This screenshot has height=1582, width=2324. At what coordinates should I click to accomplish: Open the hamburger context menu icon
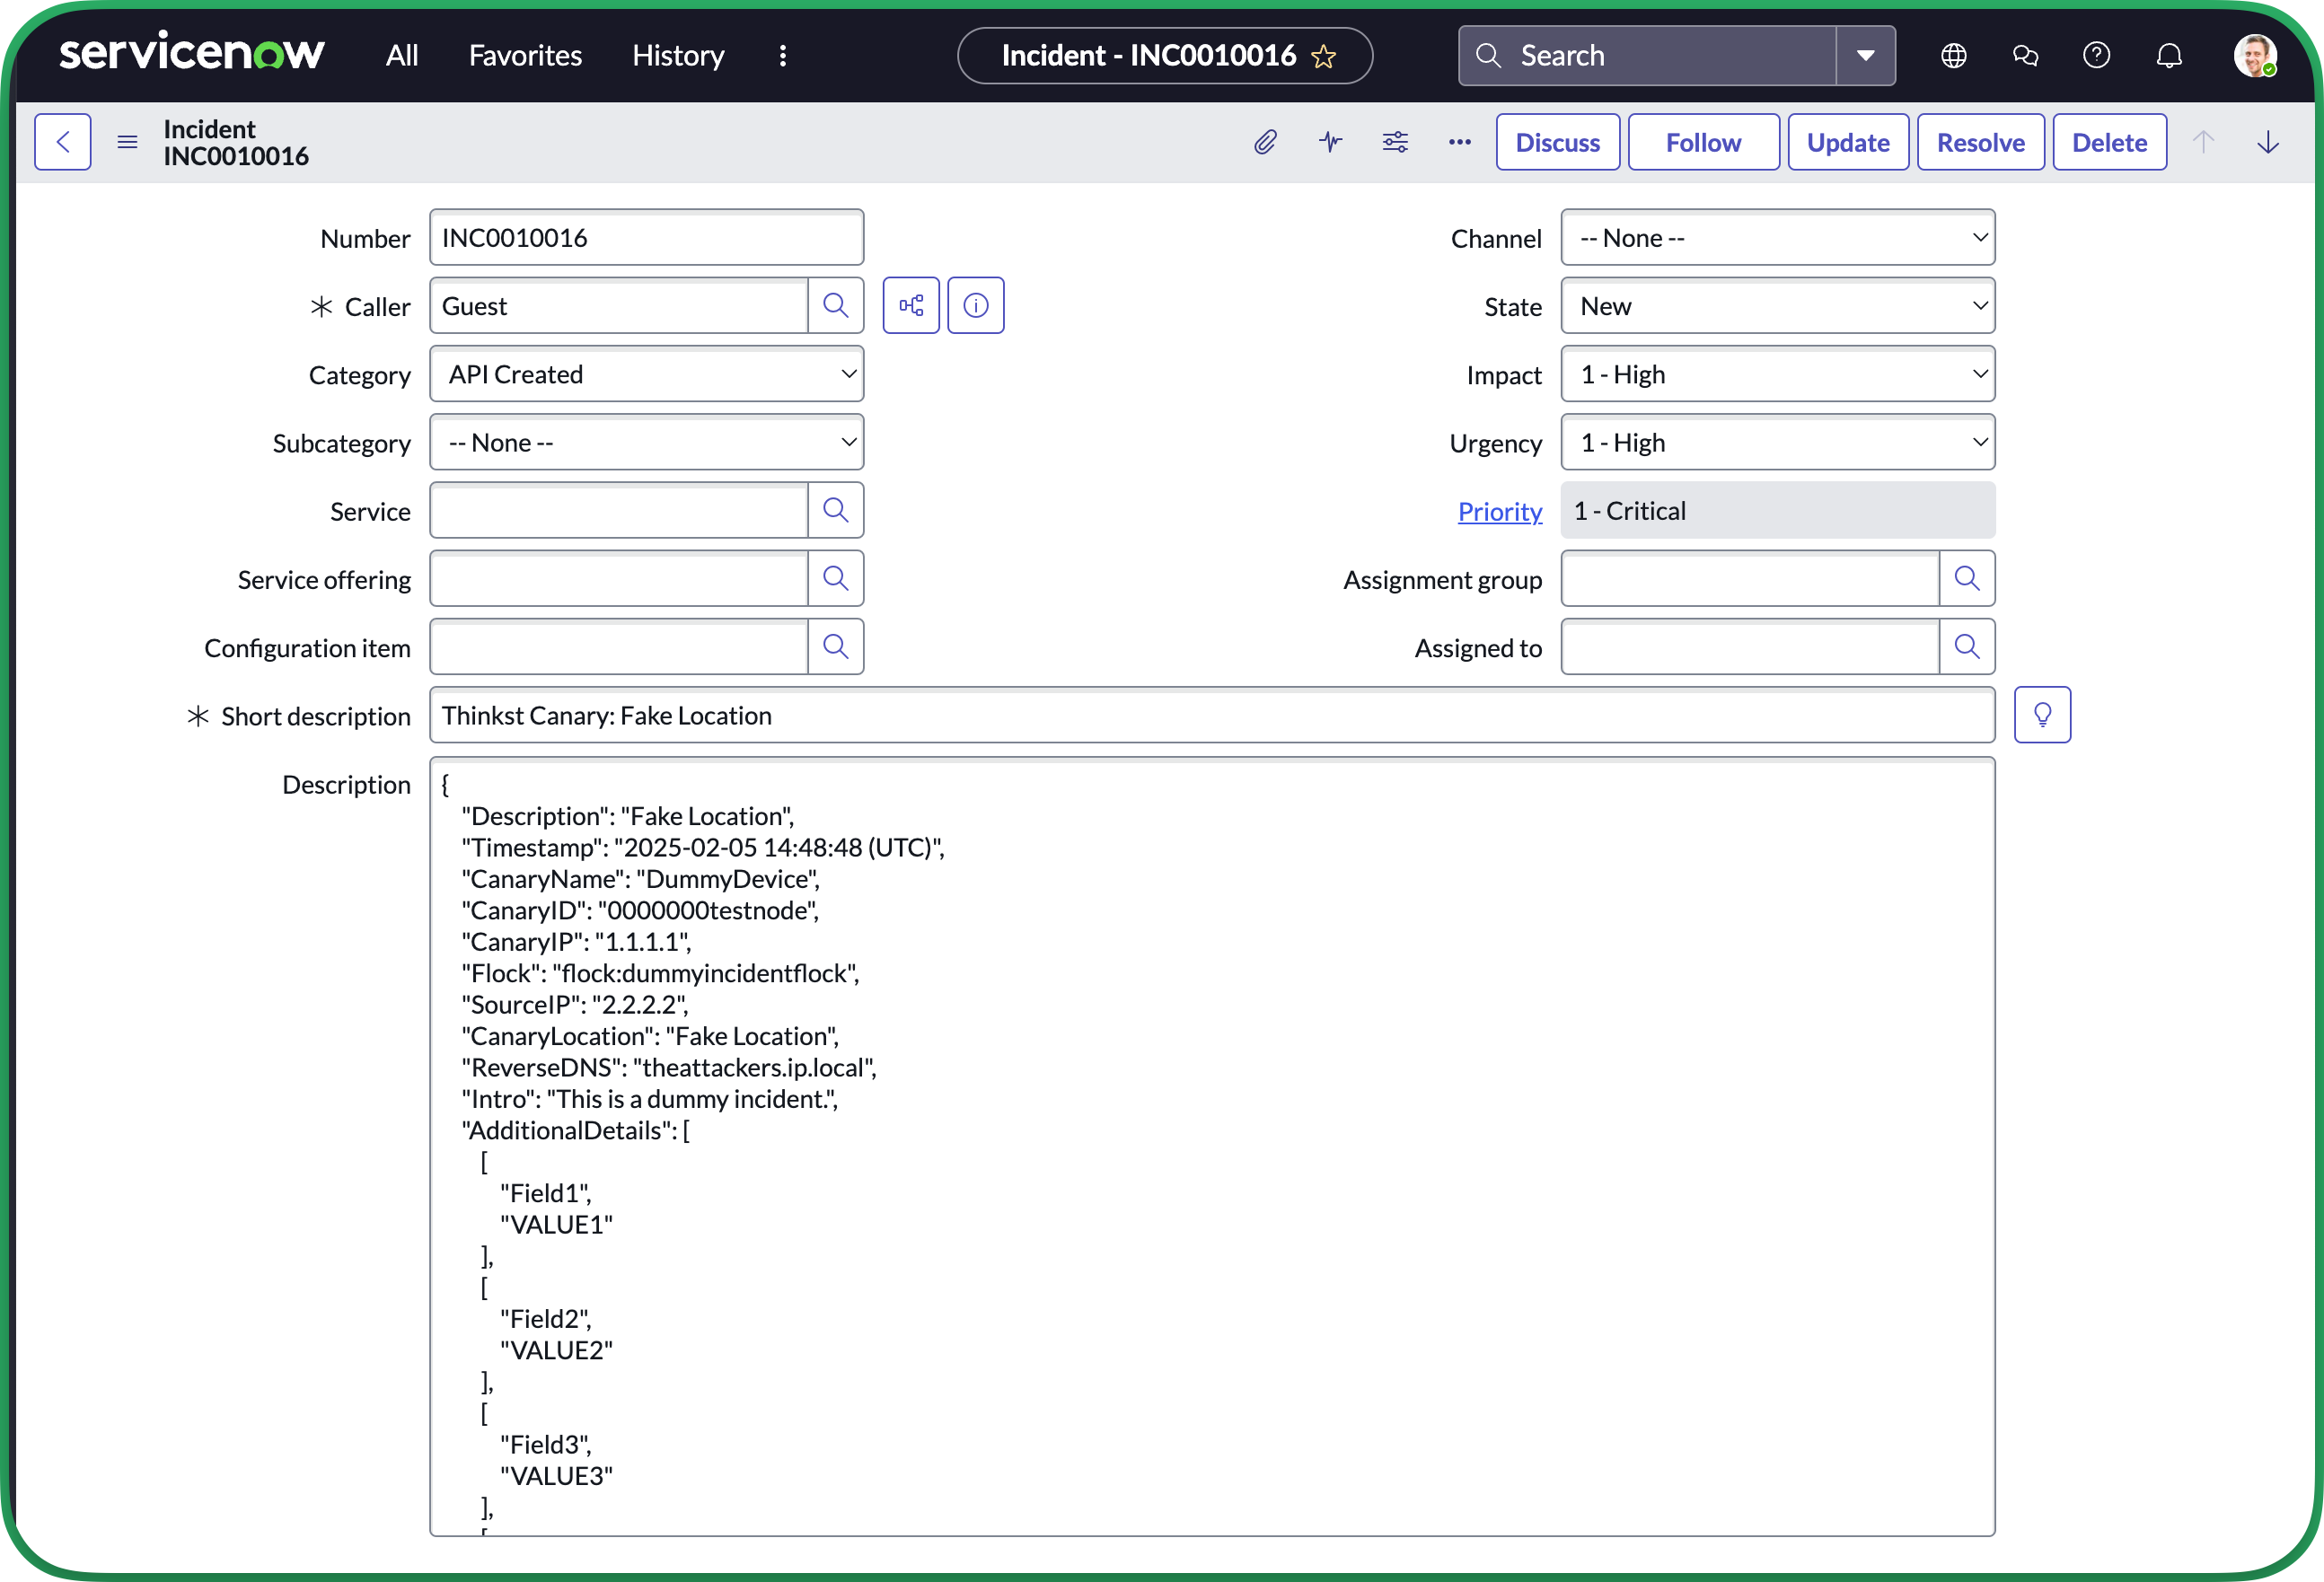click(127, 142)
